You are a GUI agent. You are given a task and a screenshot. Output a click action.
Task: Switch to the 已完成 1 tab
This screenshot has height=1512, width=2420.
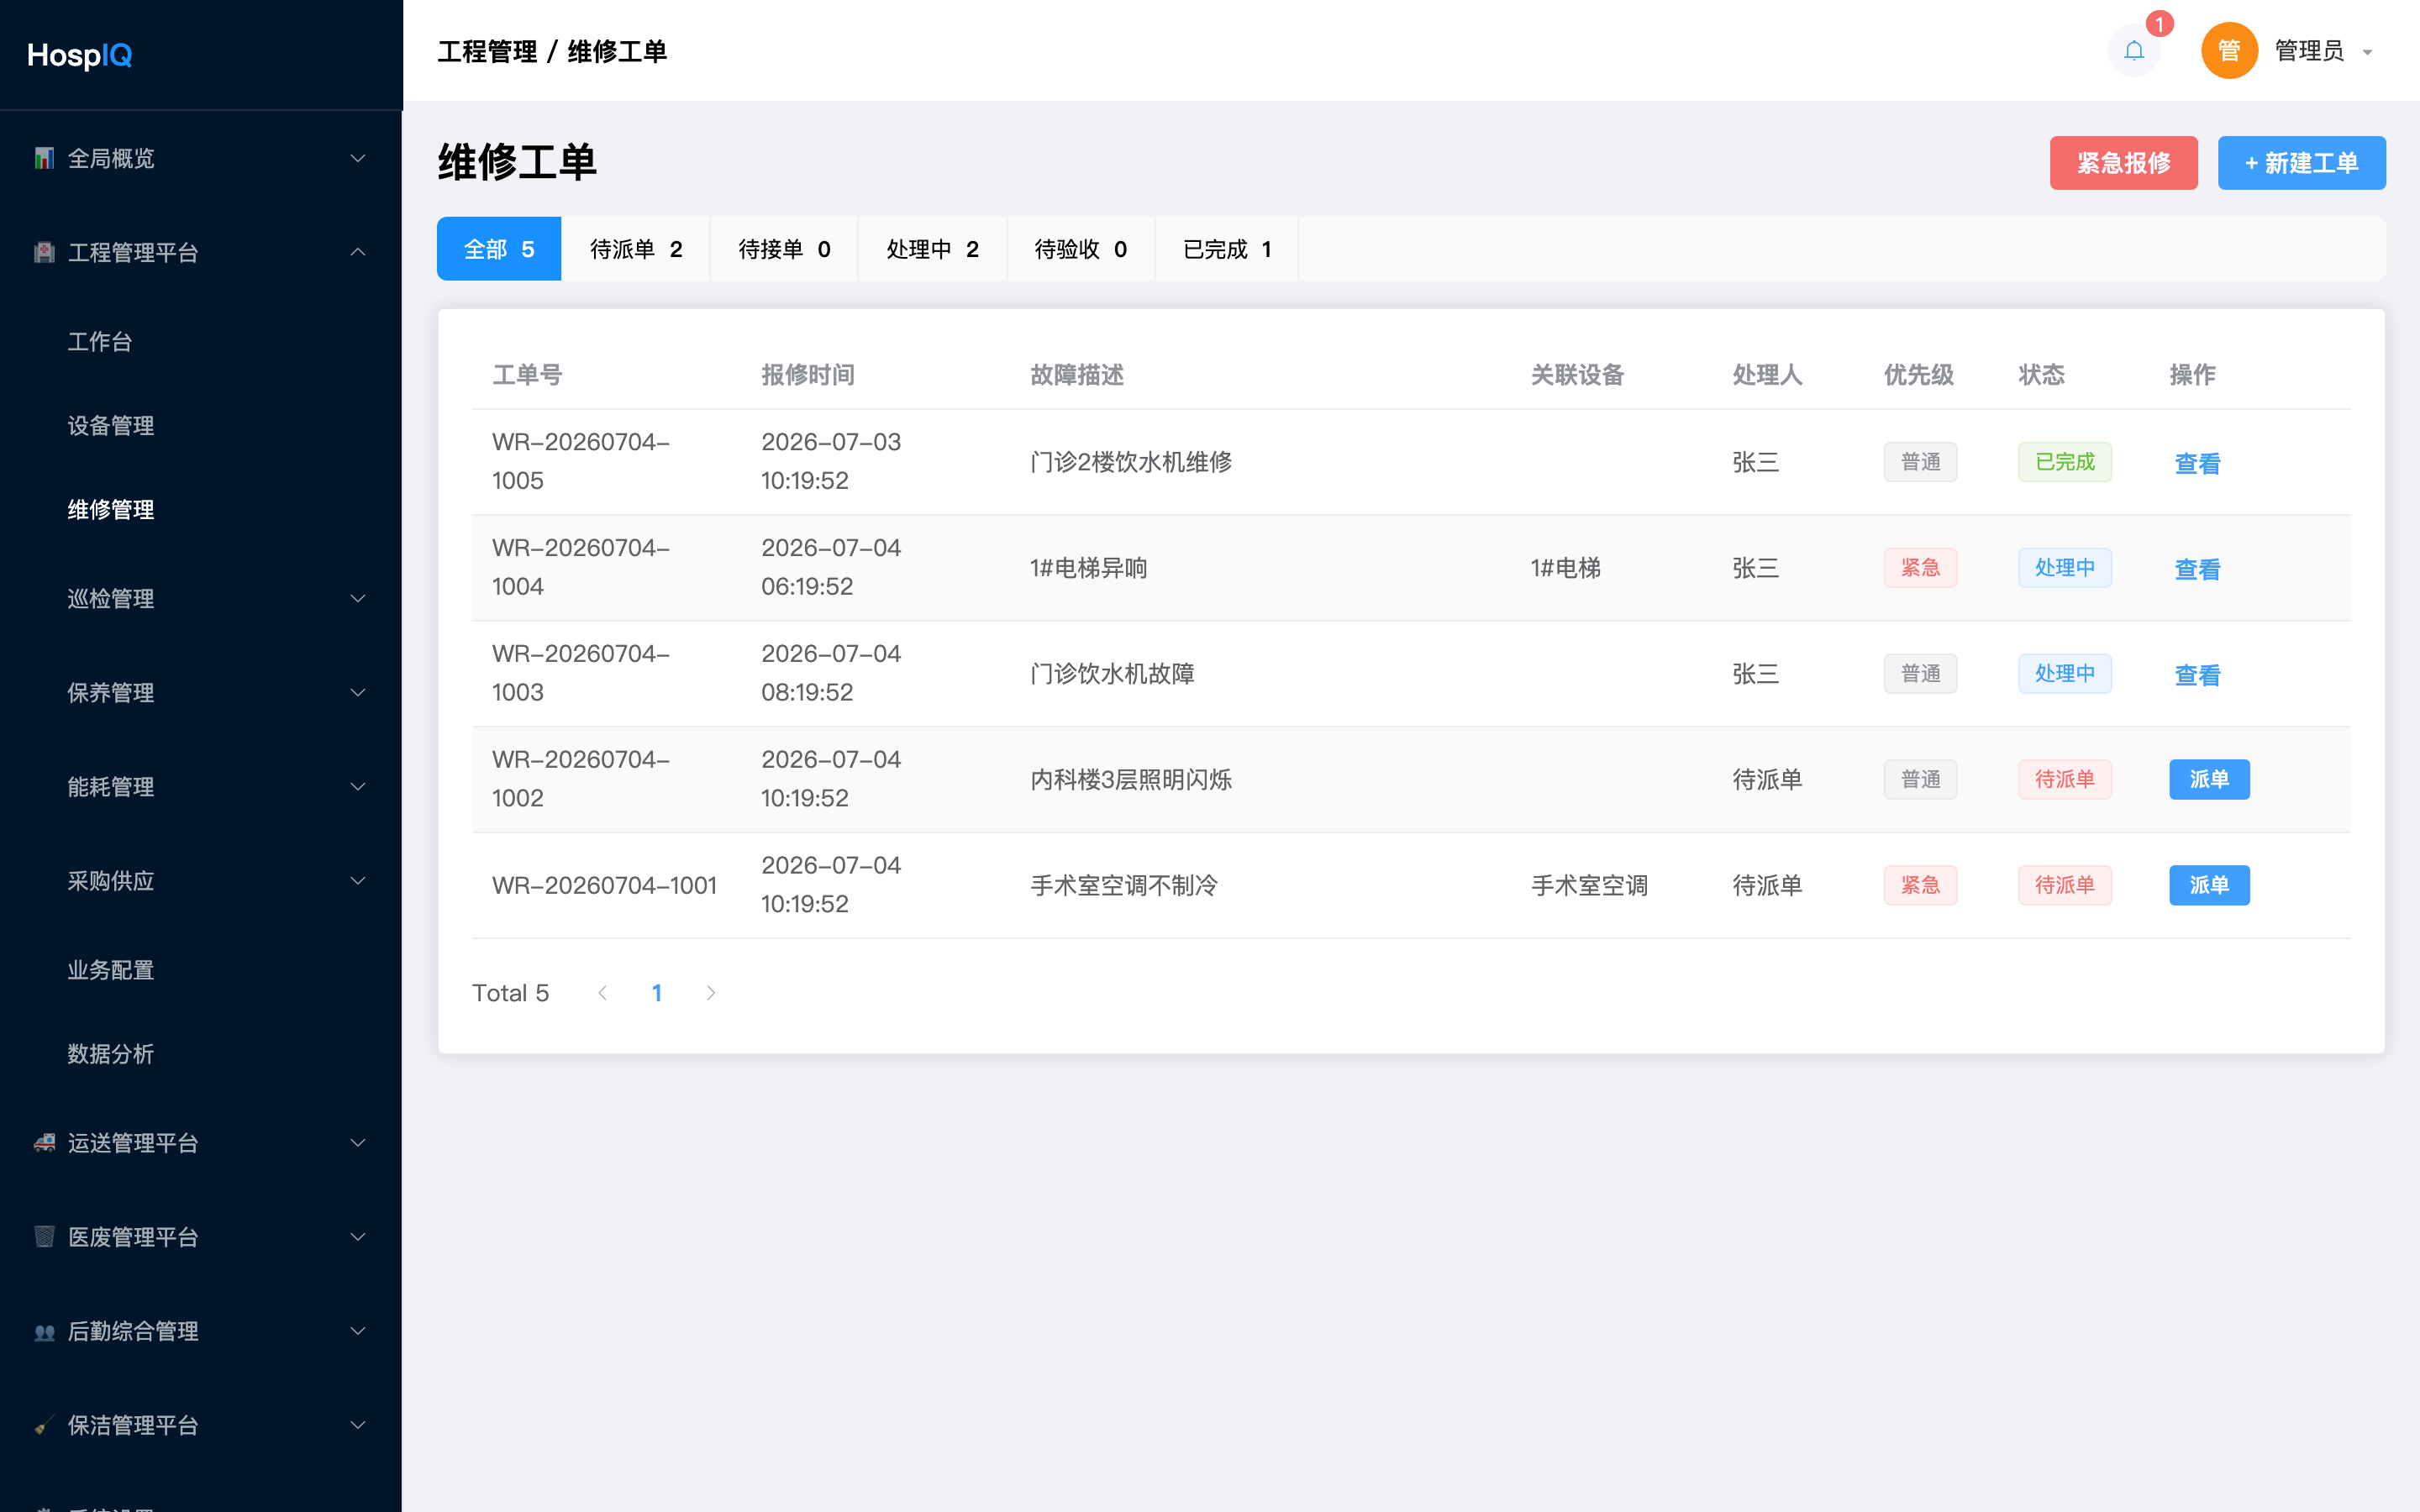coord(1227,249)
